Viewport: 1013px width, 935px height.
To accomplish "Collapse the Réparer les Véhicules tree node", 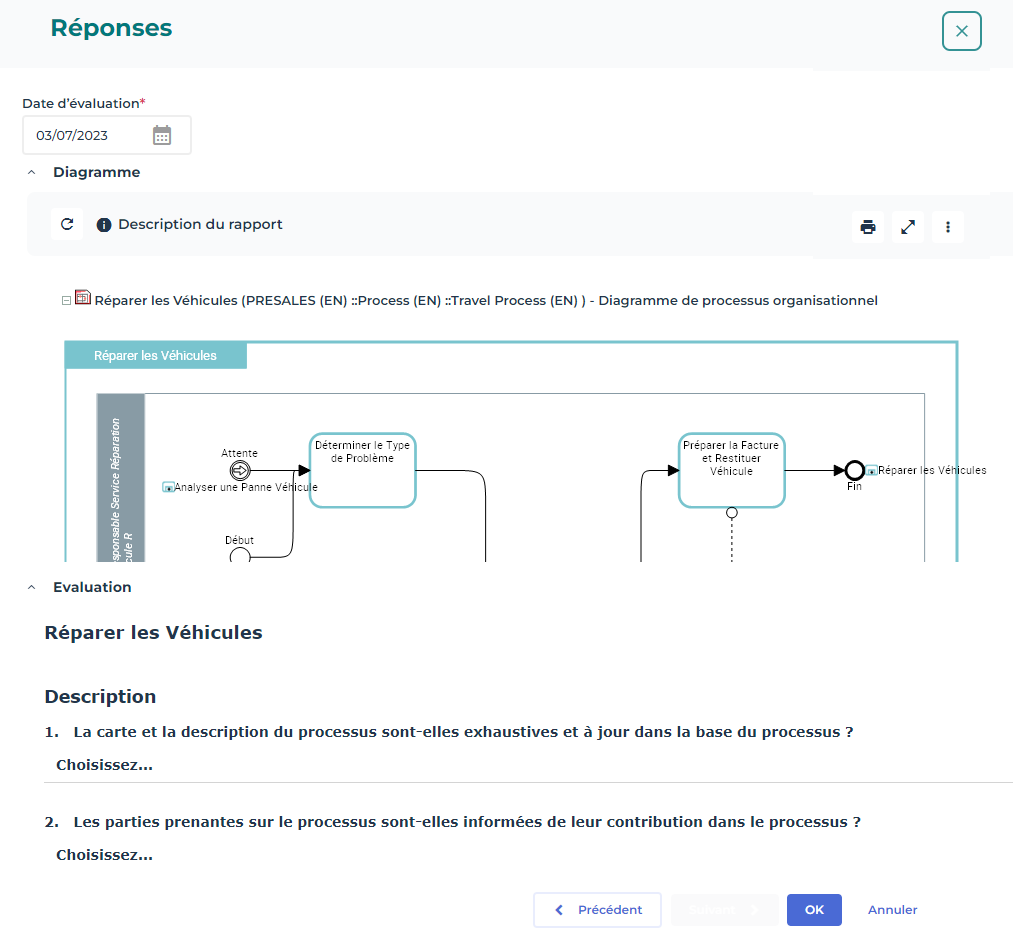I will 67,299.
